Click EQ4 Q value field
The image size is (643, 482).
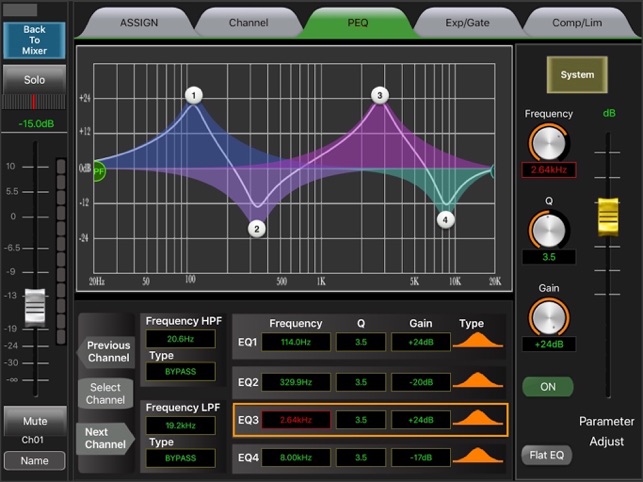pos(361,457)
